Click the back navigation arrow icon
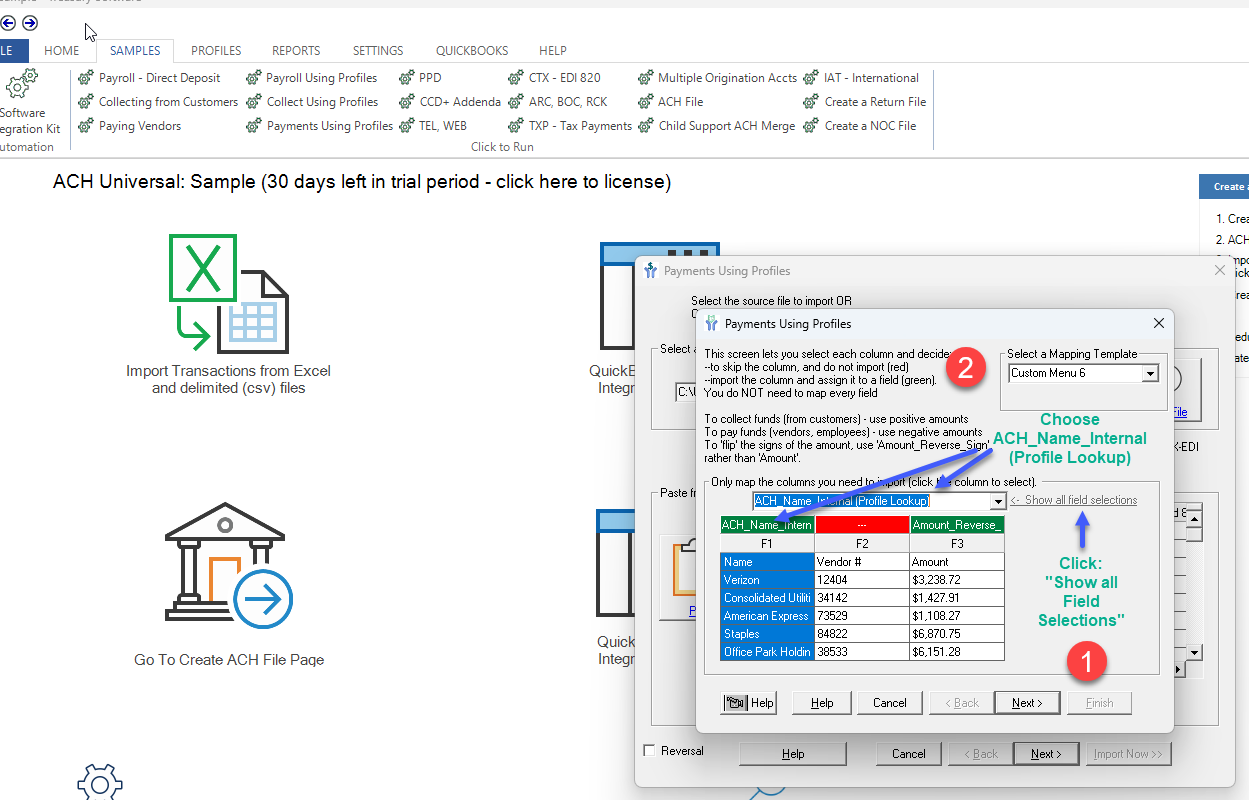The image size is (1249, 800). click(x=8, y=23)
